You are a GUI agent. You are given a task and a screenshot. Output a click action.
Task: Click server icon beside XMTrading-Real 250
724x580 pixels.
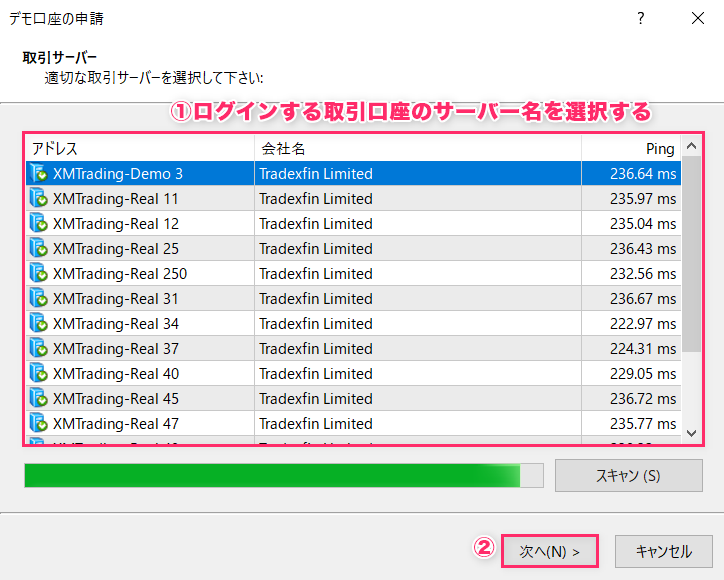click(x=38, y=273)
